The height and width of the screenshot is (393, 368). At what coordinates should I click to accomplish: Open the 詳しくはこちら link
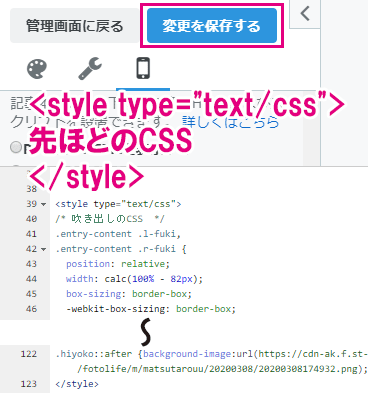(230, 122)
